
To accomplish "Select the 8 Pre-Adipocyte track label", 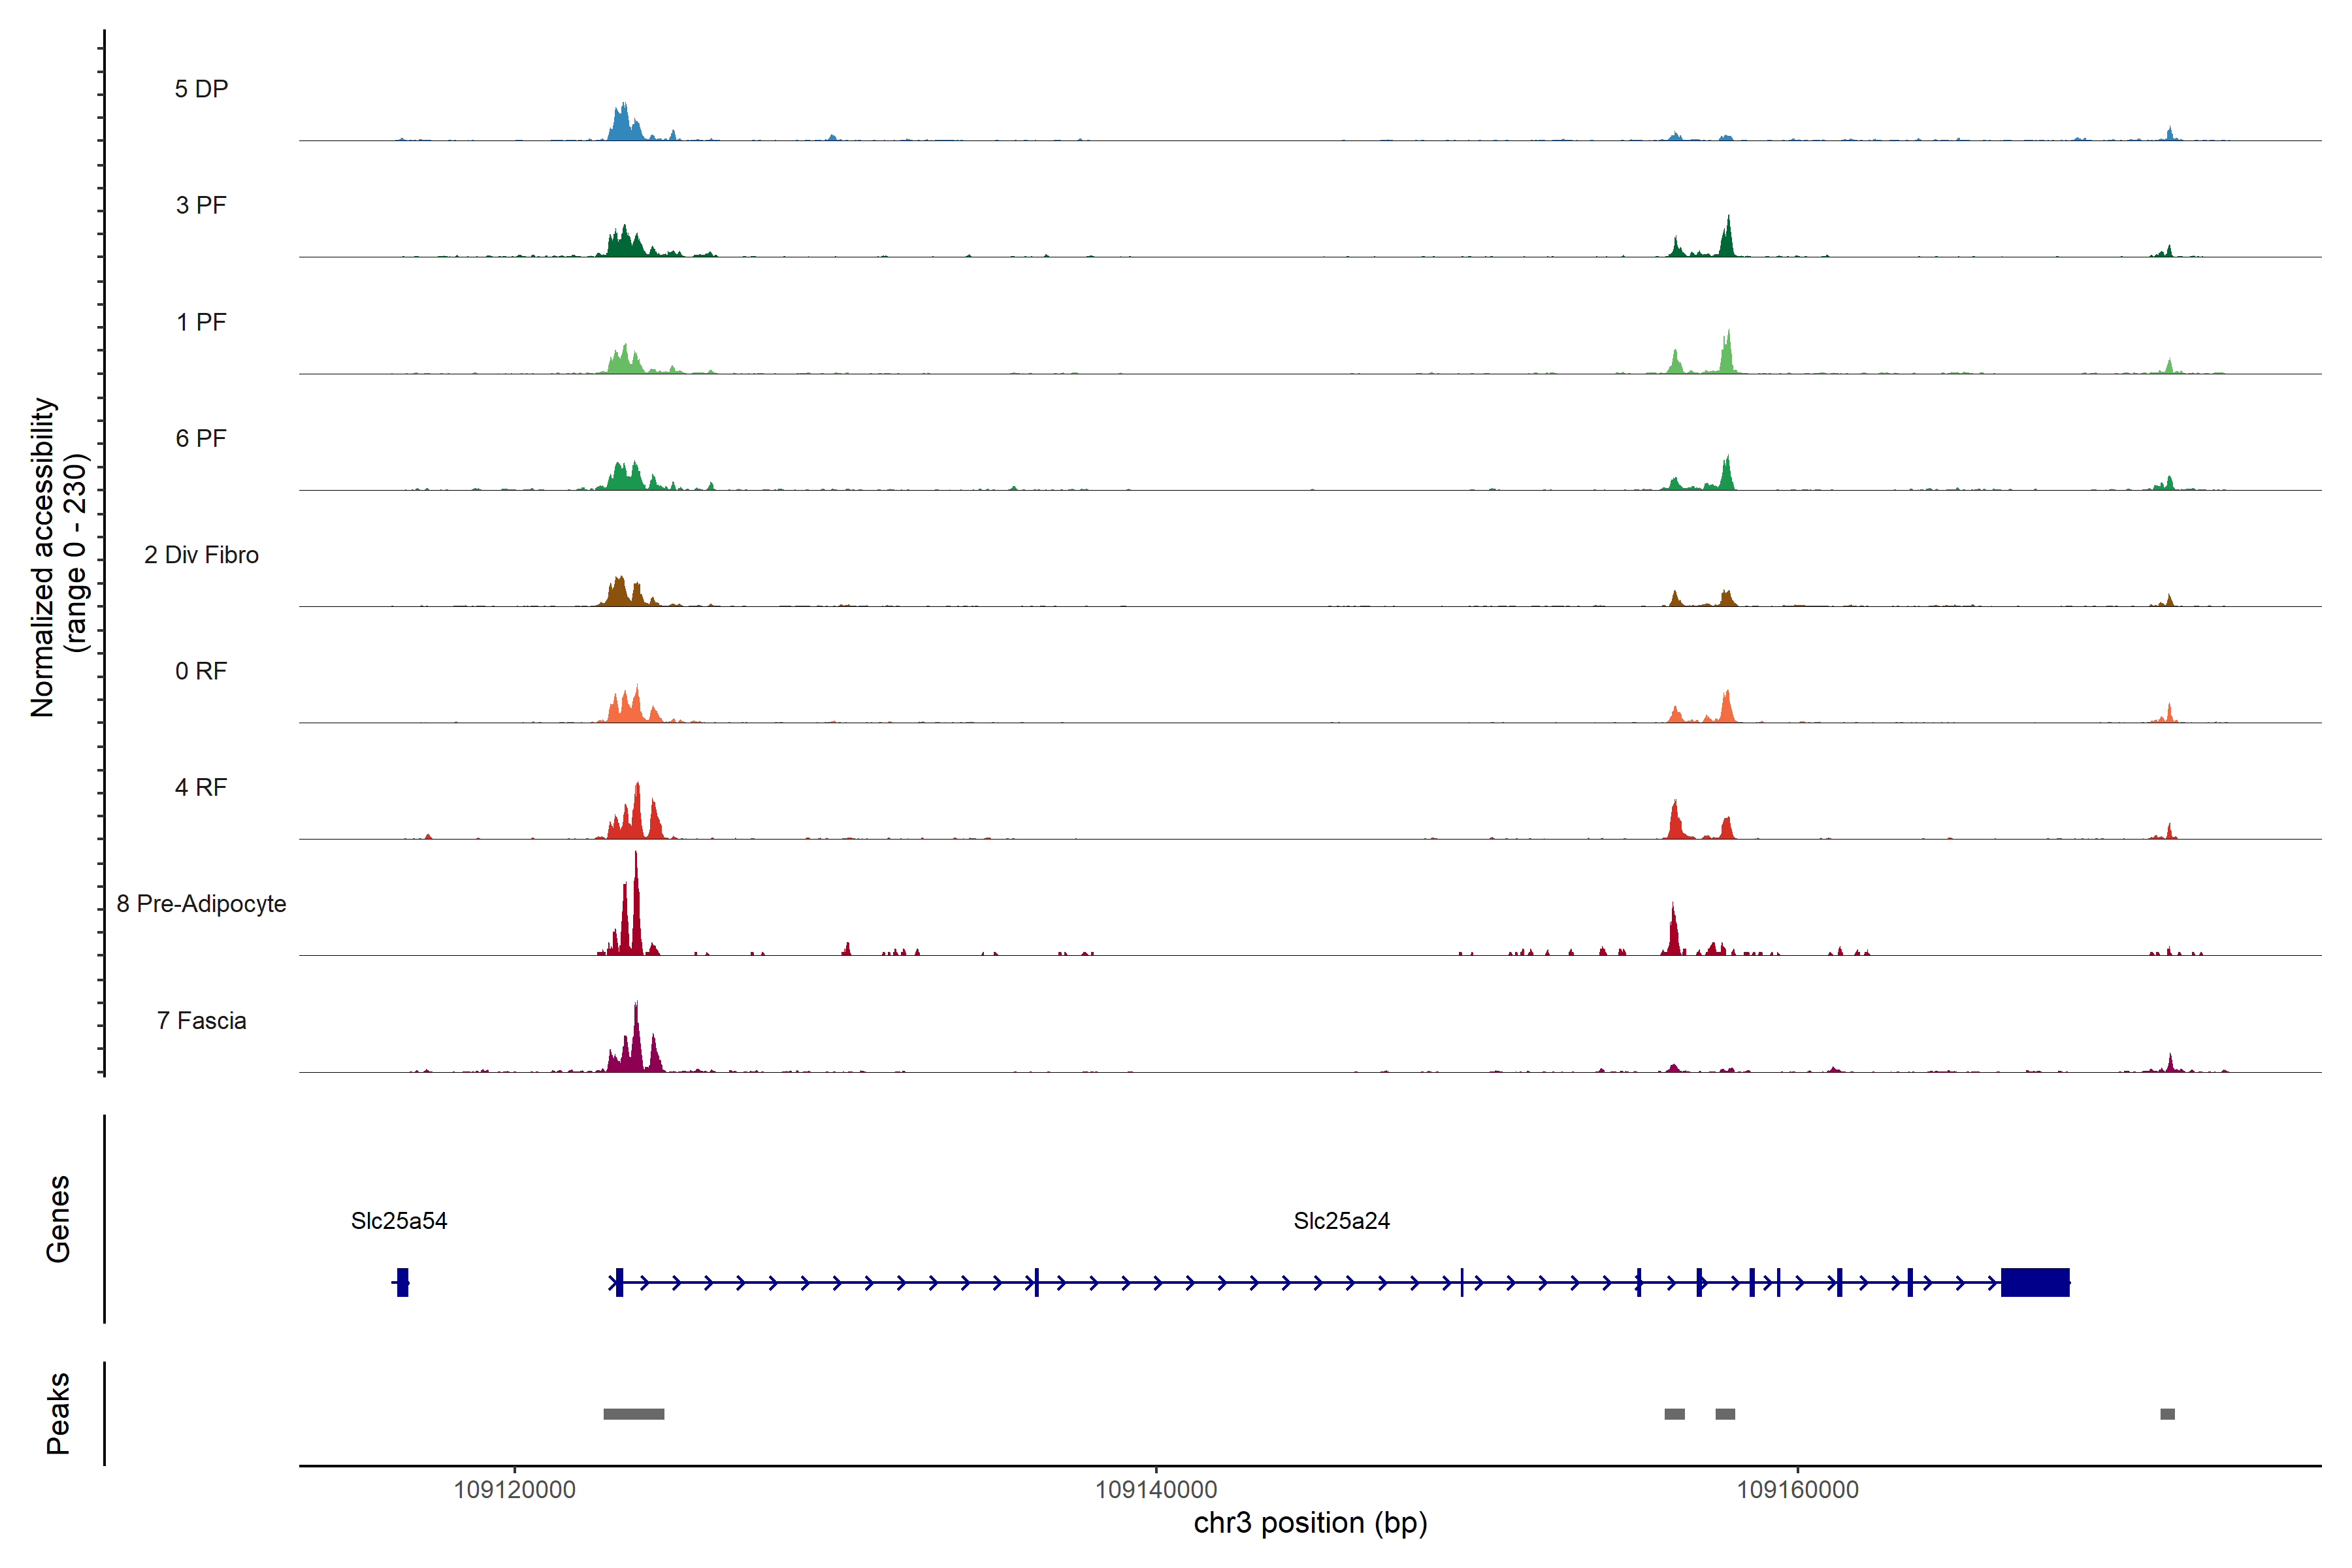I will [x=201, y=903].
